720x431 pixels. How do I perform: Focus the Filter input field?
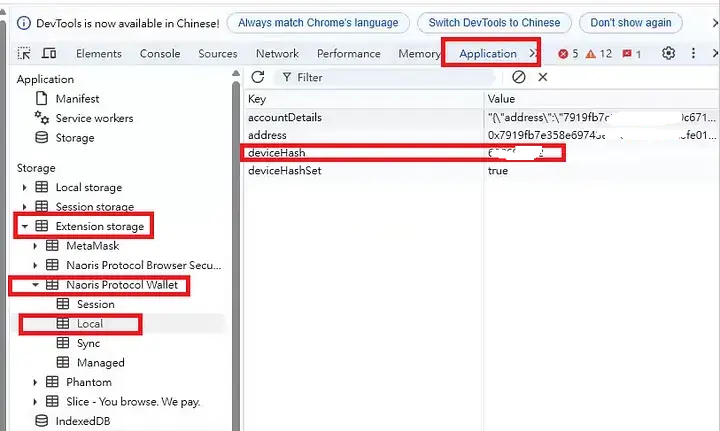386,77
